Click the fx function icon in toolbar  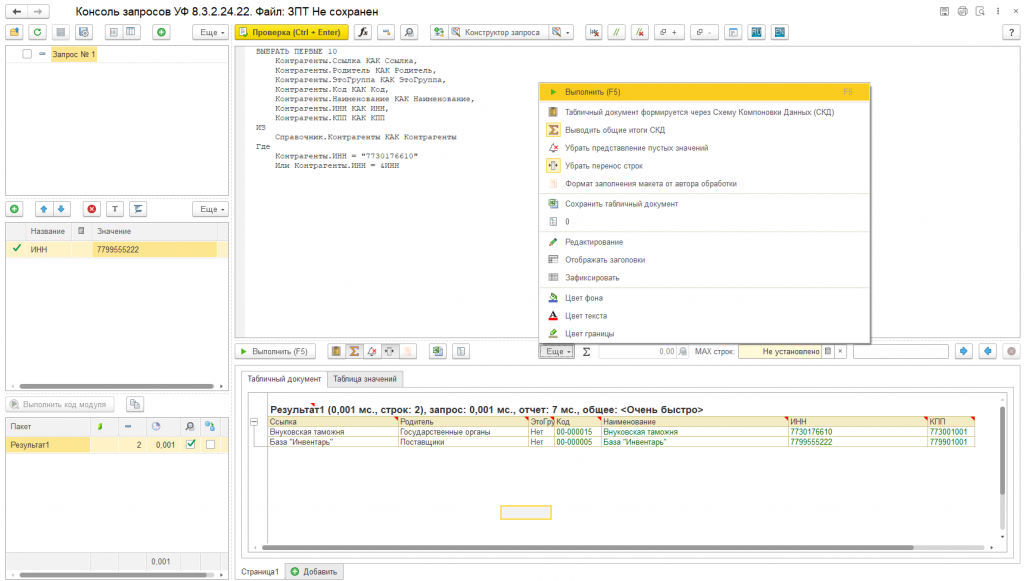click(x=363, y=32)
